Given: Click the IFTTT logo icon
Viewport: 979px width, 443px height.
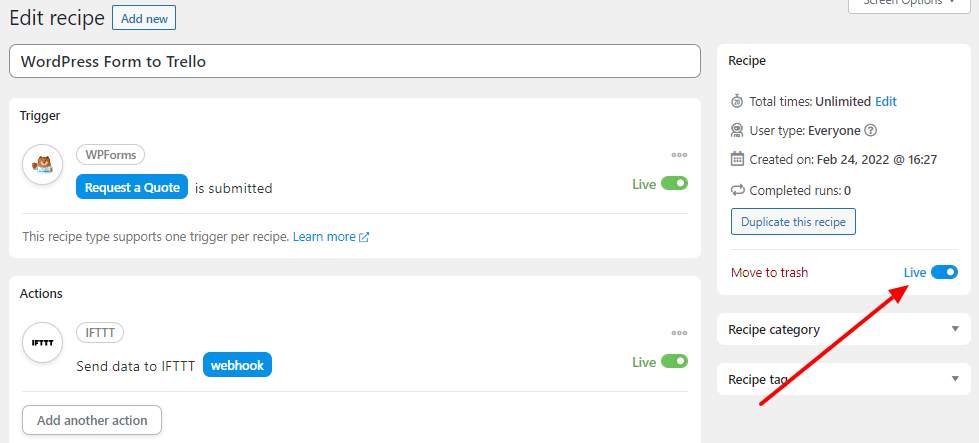Looking at the screenshot, I should pyautogui.click(x=42, y=343).
